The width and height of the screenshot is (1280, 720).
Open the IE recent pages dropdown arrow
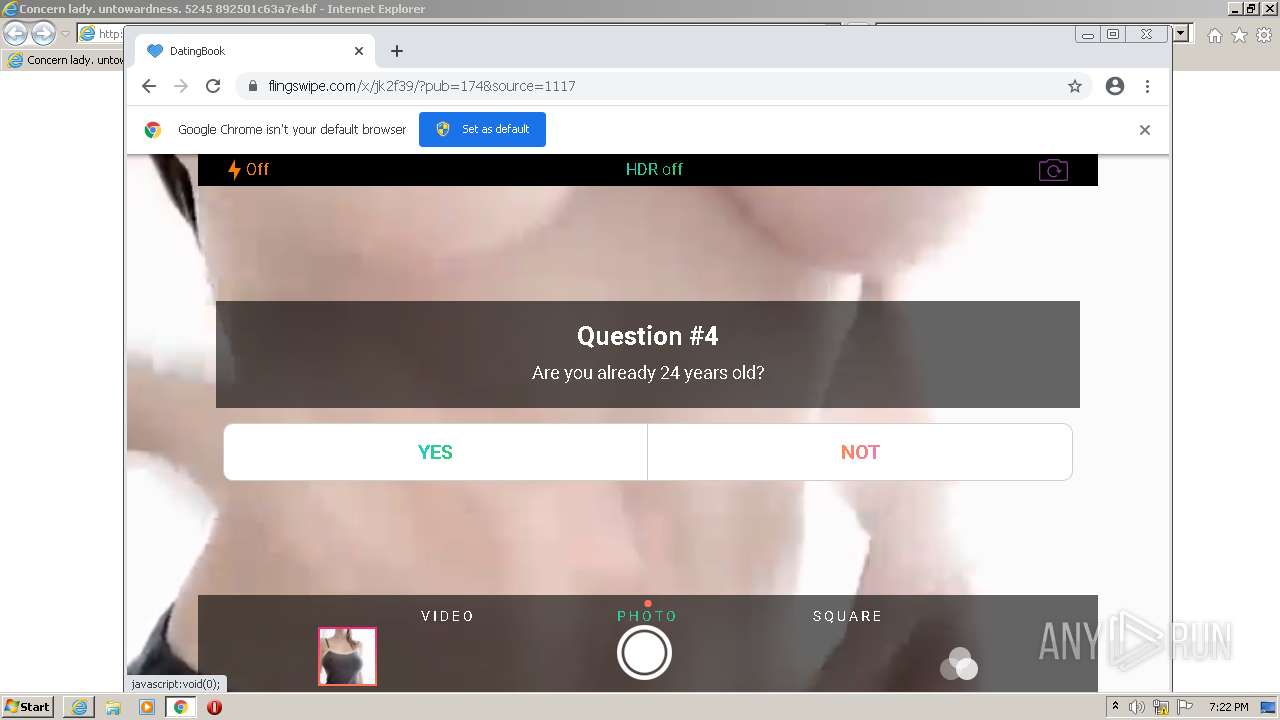pyautogui.click(x=65, y=34)
